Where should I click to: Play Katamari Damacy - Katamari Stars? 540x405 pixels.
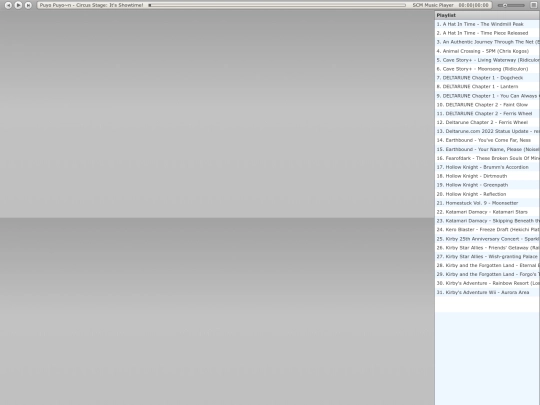(x=487, y=212)
